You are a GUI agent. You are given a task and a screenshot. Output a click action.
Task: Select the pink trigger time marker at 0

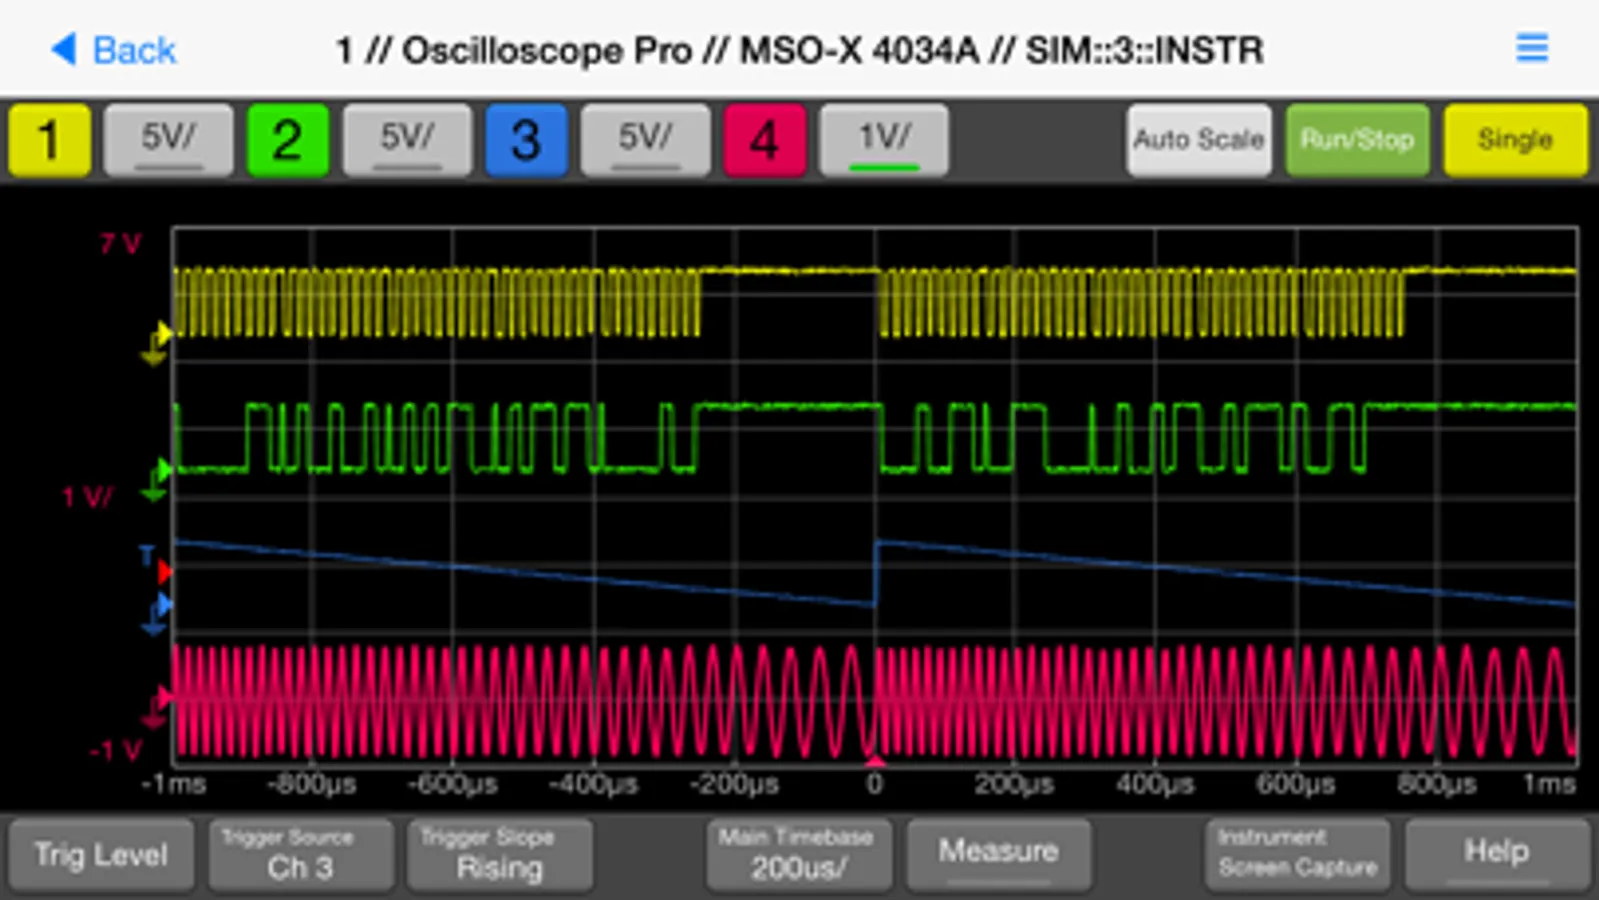click(x=875, y=762)
